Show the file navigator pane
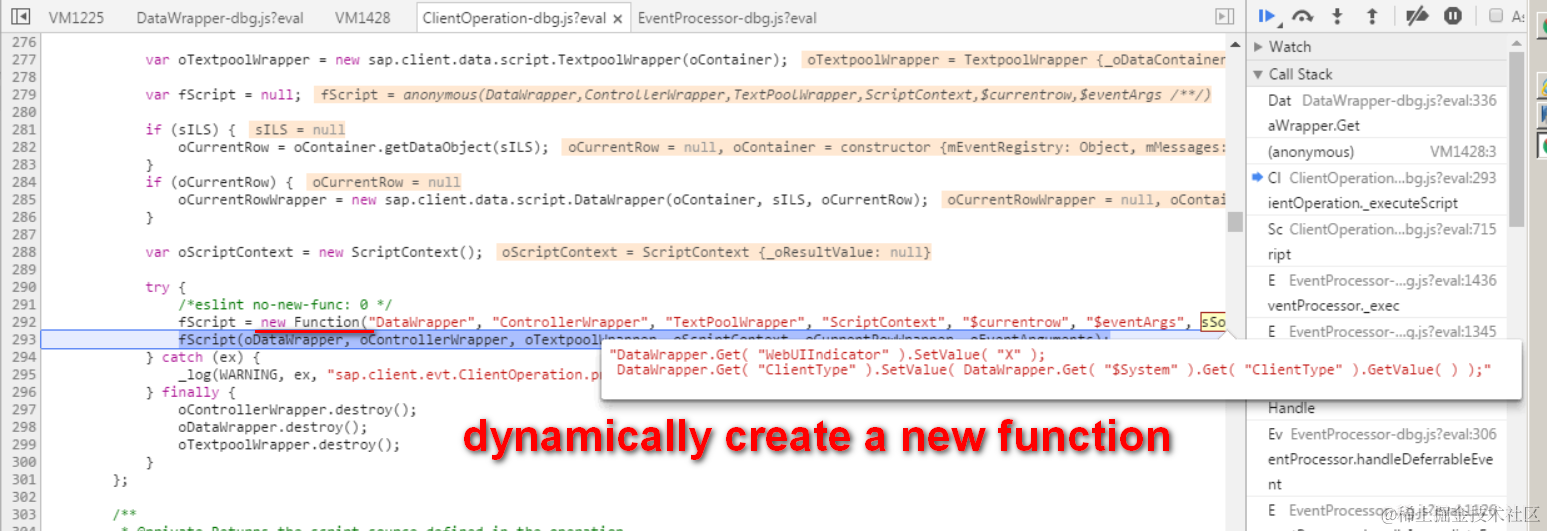 click(x=20, y=16)
